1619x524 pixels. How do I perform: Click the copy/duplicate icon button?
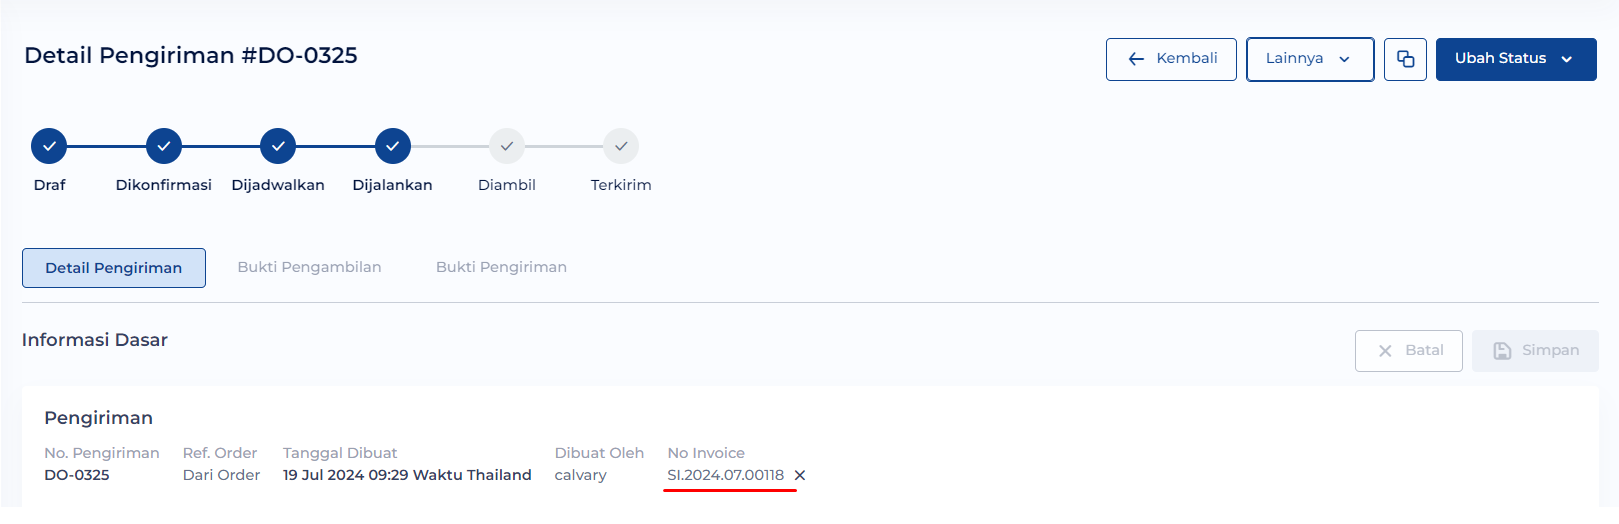click(x=1405, y=59)
